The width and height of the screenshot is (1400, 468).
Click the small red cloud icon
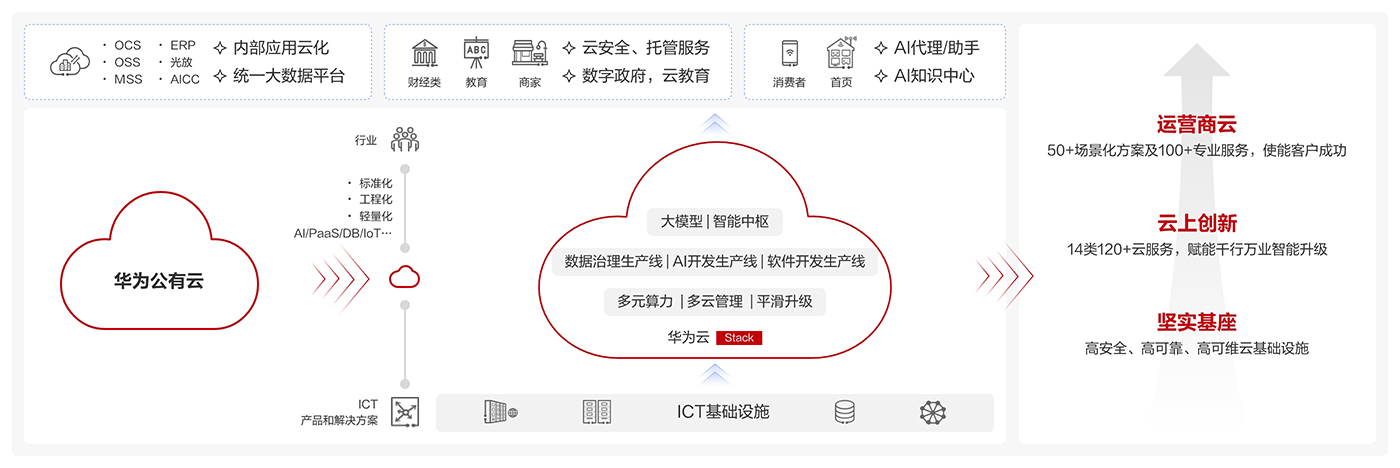coord(404,276)
